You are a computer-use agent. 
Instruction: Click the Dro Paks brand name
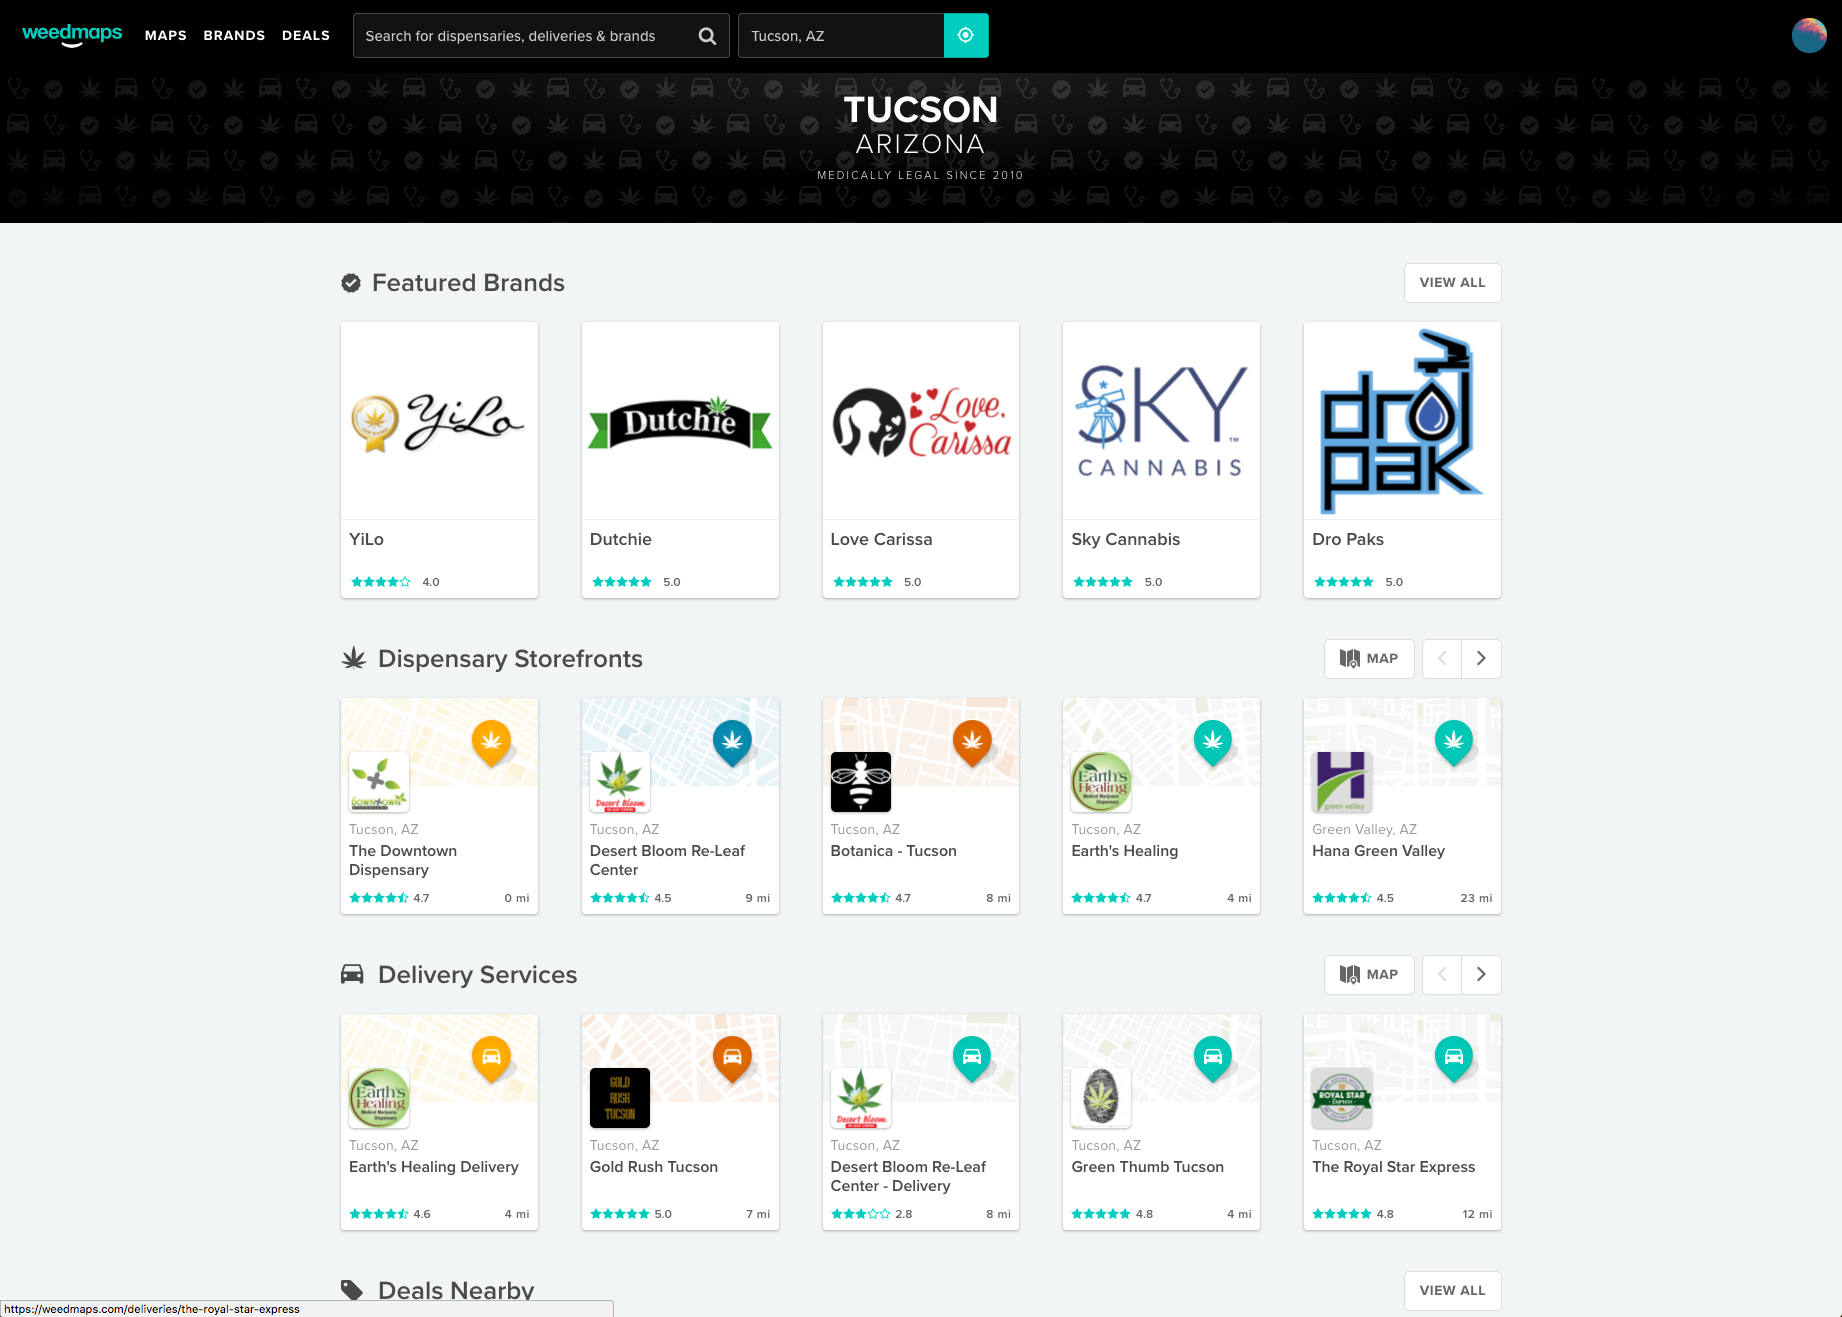click(x=1348, y=539)
